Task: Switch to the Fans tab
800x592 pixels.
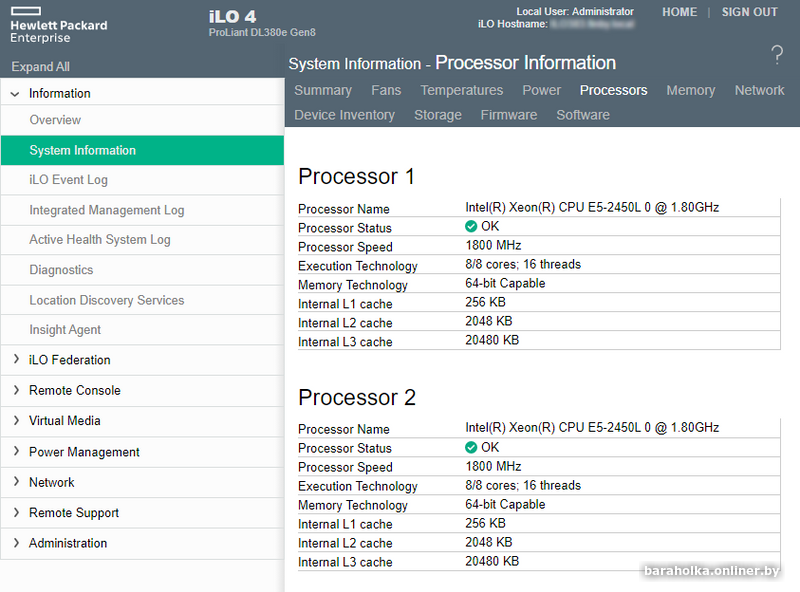Action: (x=386, y=90)
